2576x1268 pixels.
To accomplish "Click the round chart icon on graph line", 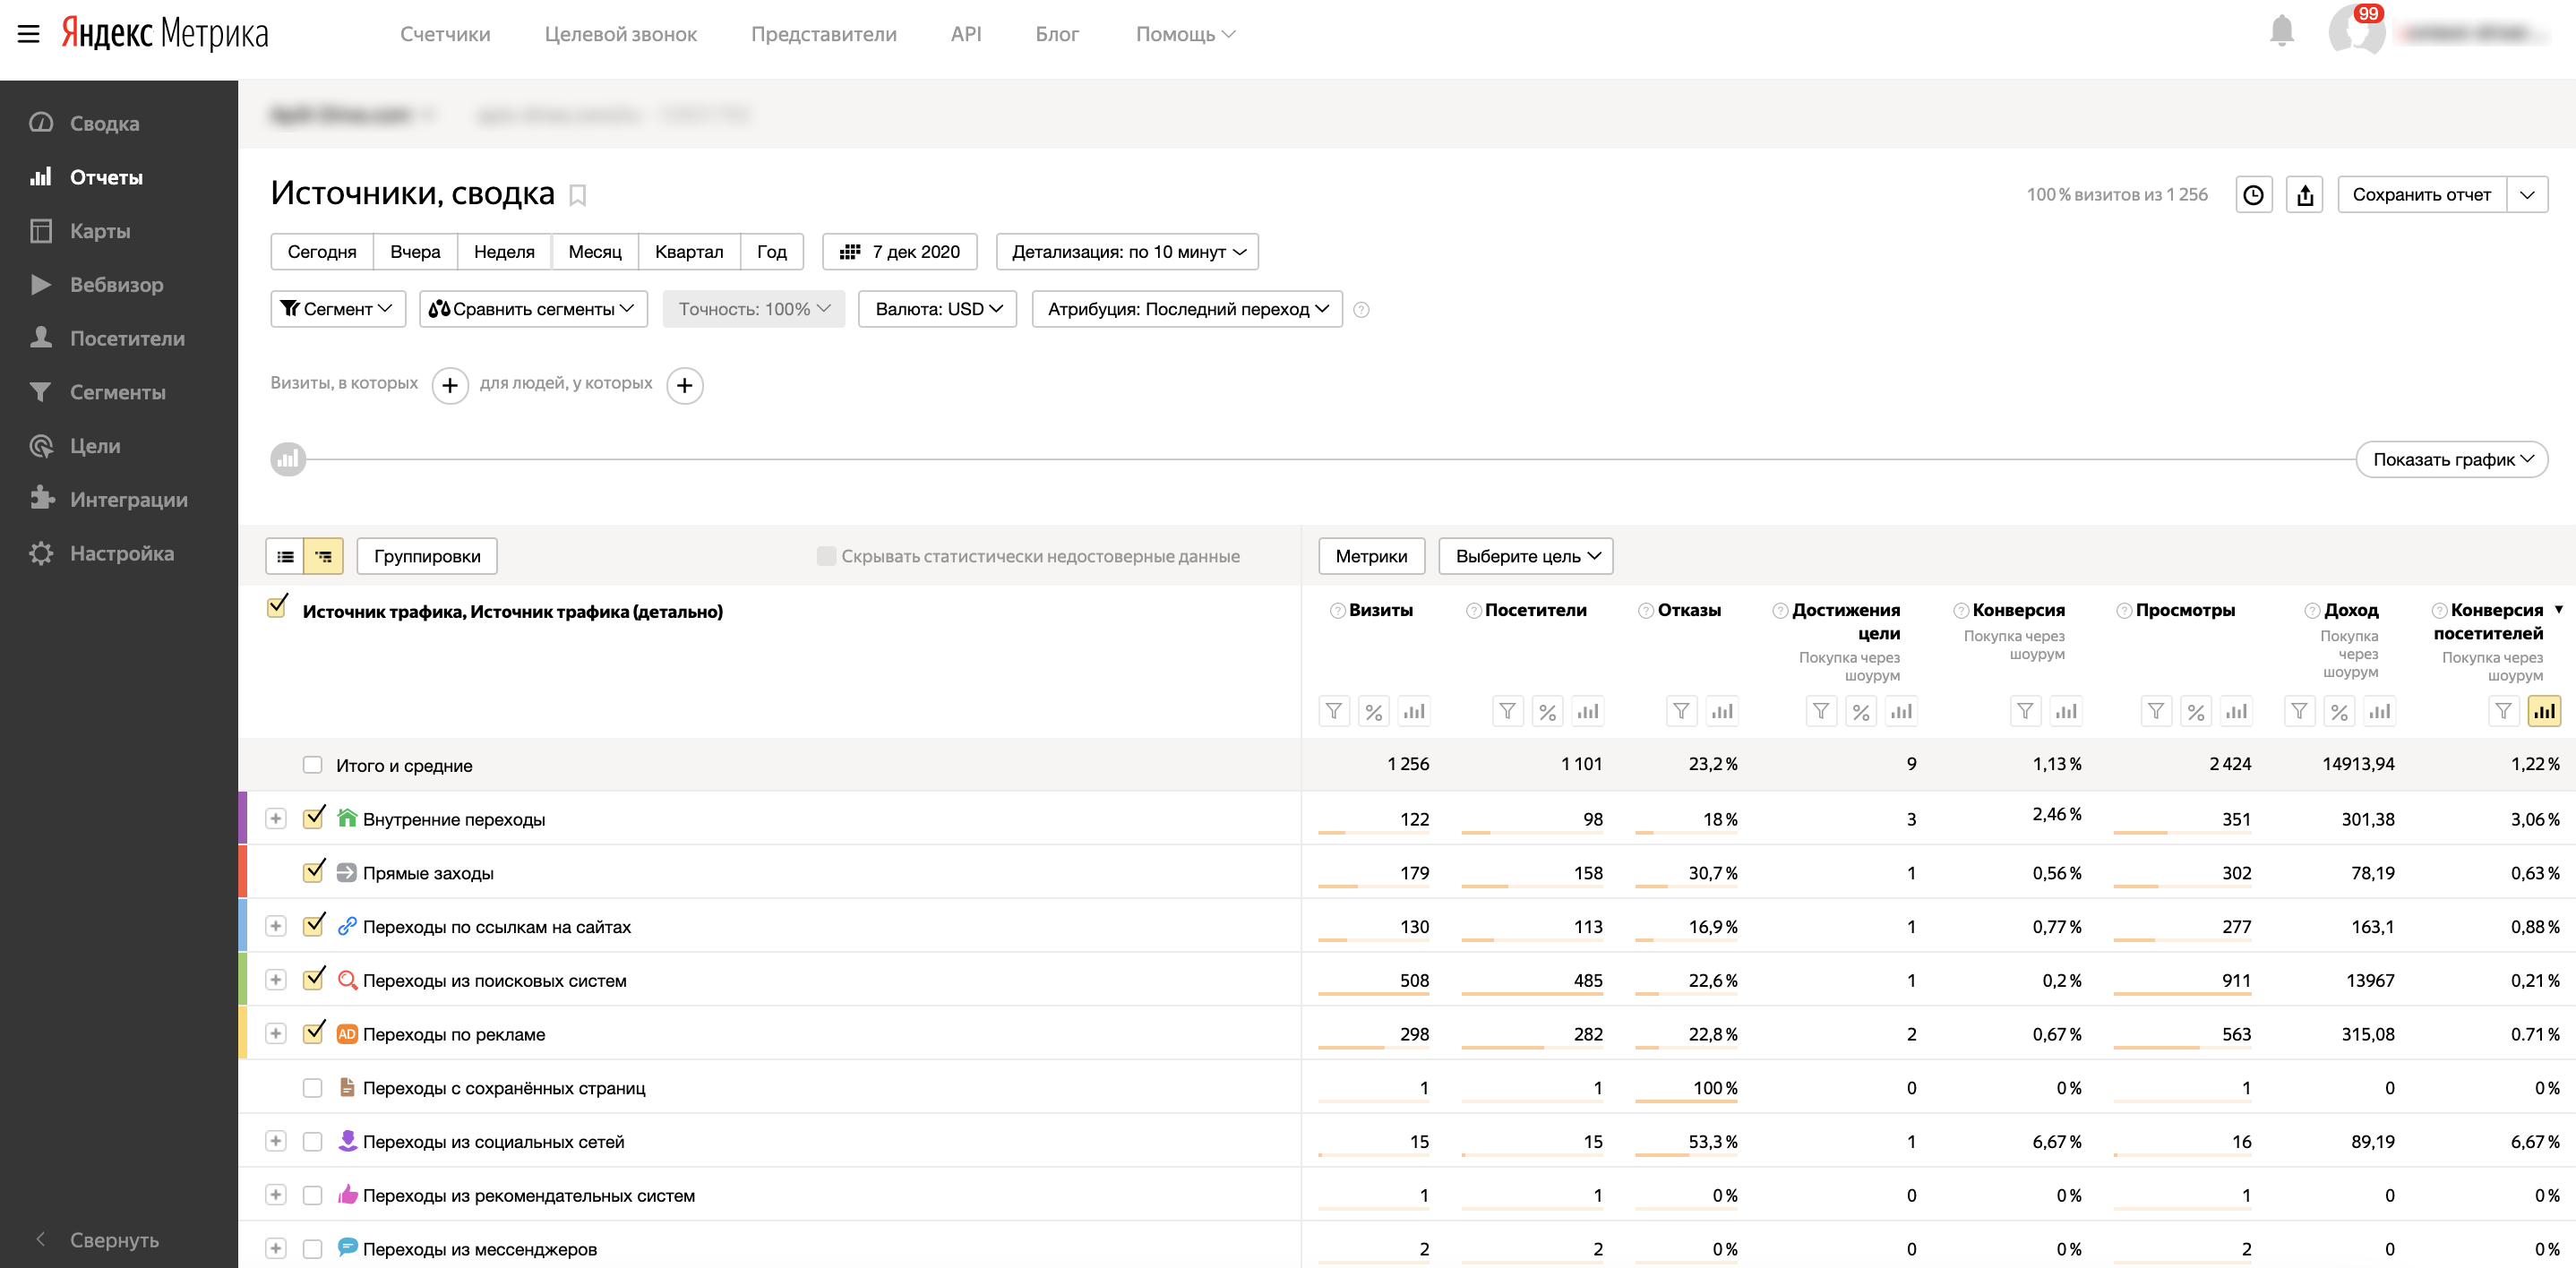I will pyautogui.click(x=288, y=460).
